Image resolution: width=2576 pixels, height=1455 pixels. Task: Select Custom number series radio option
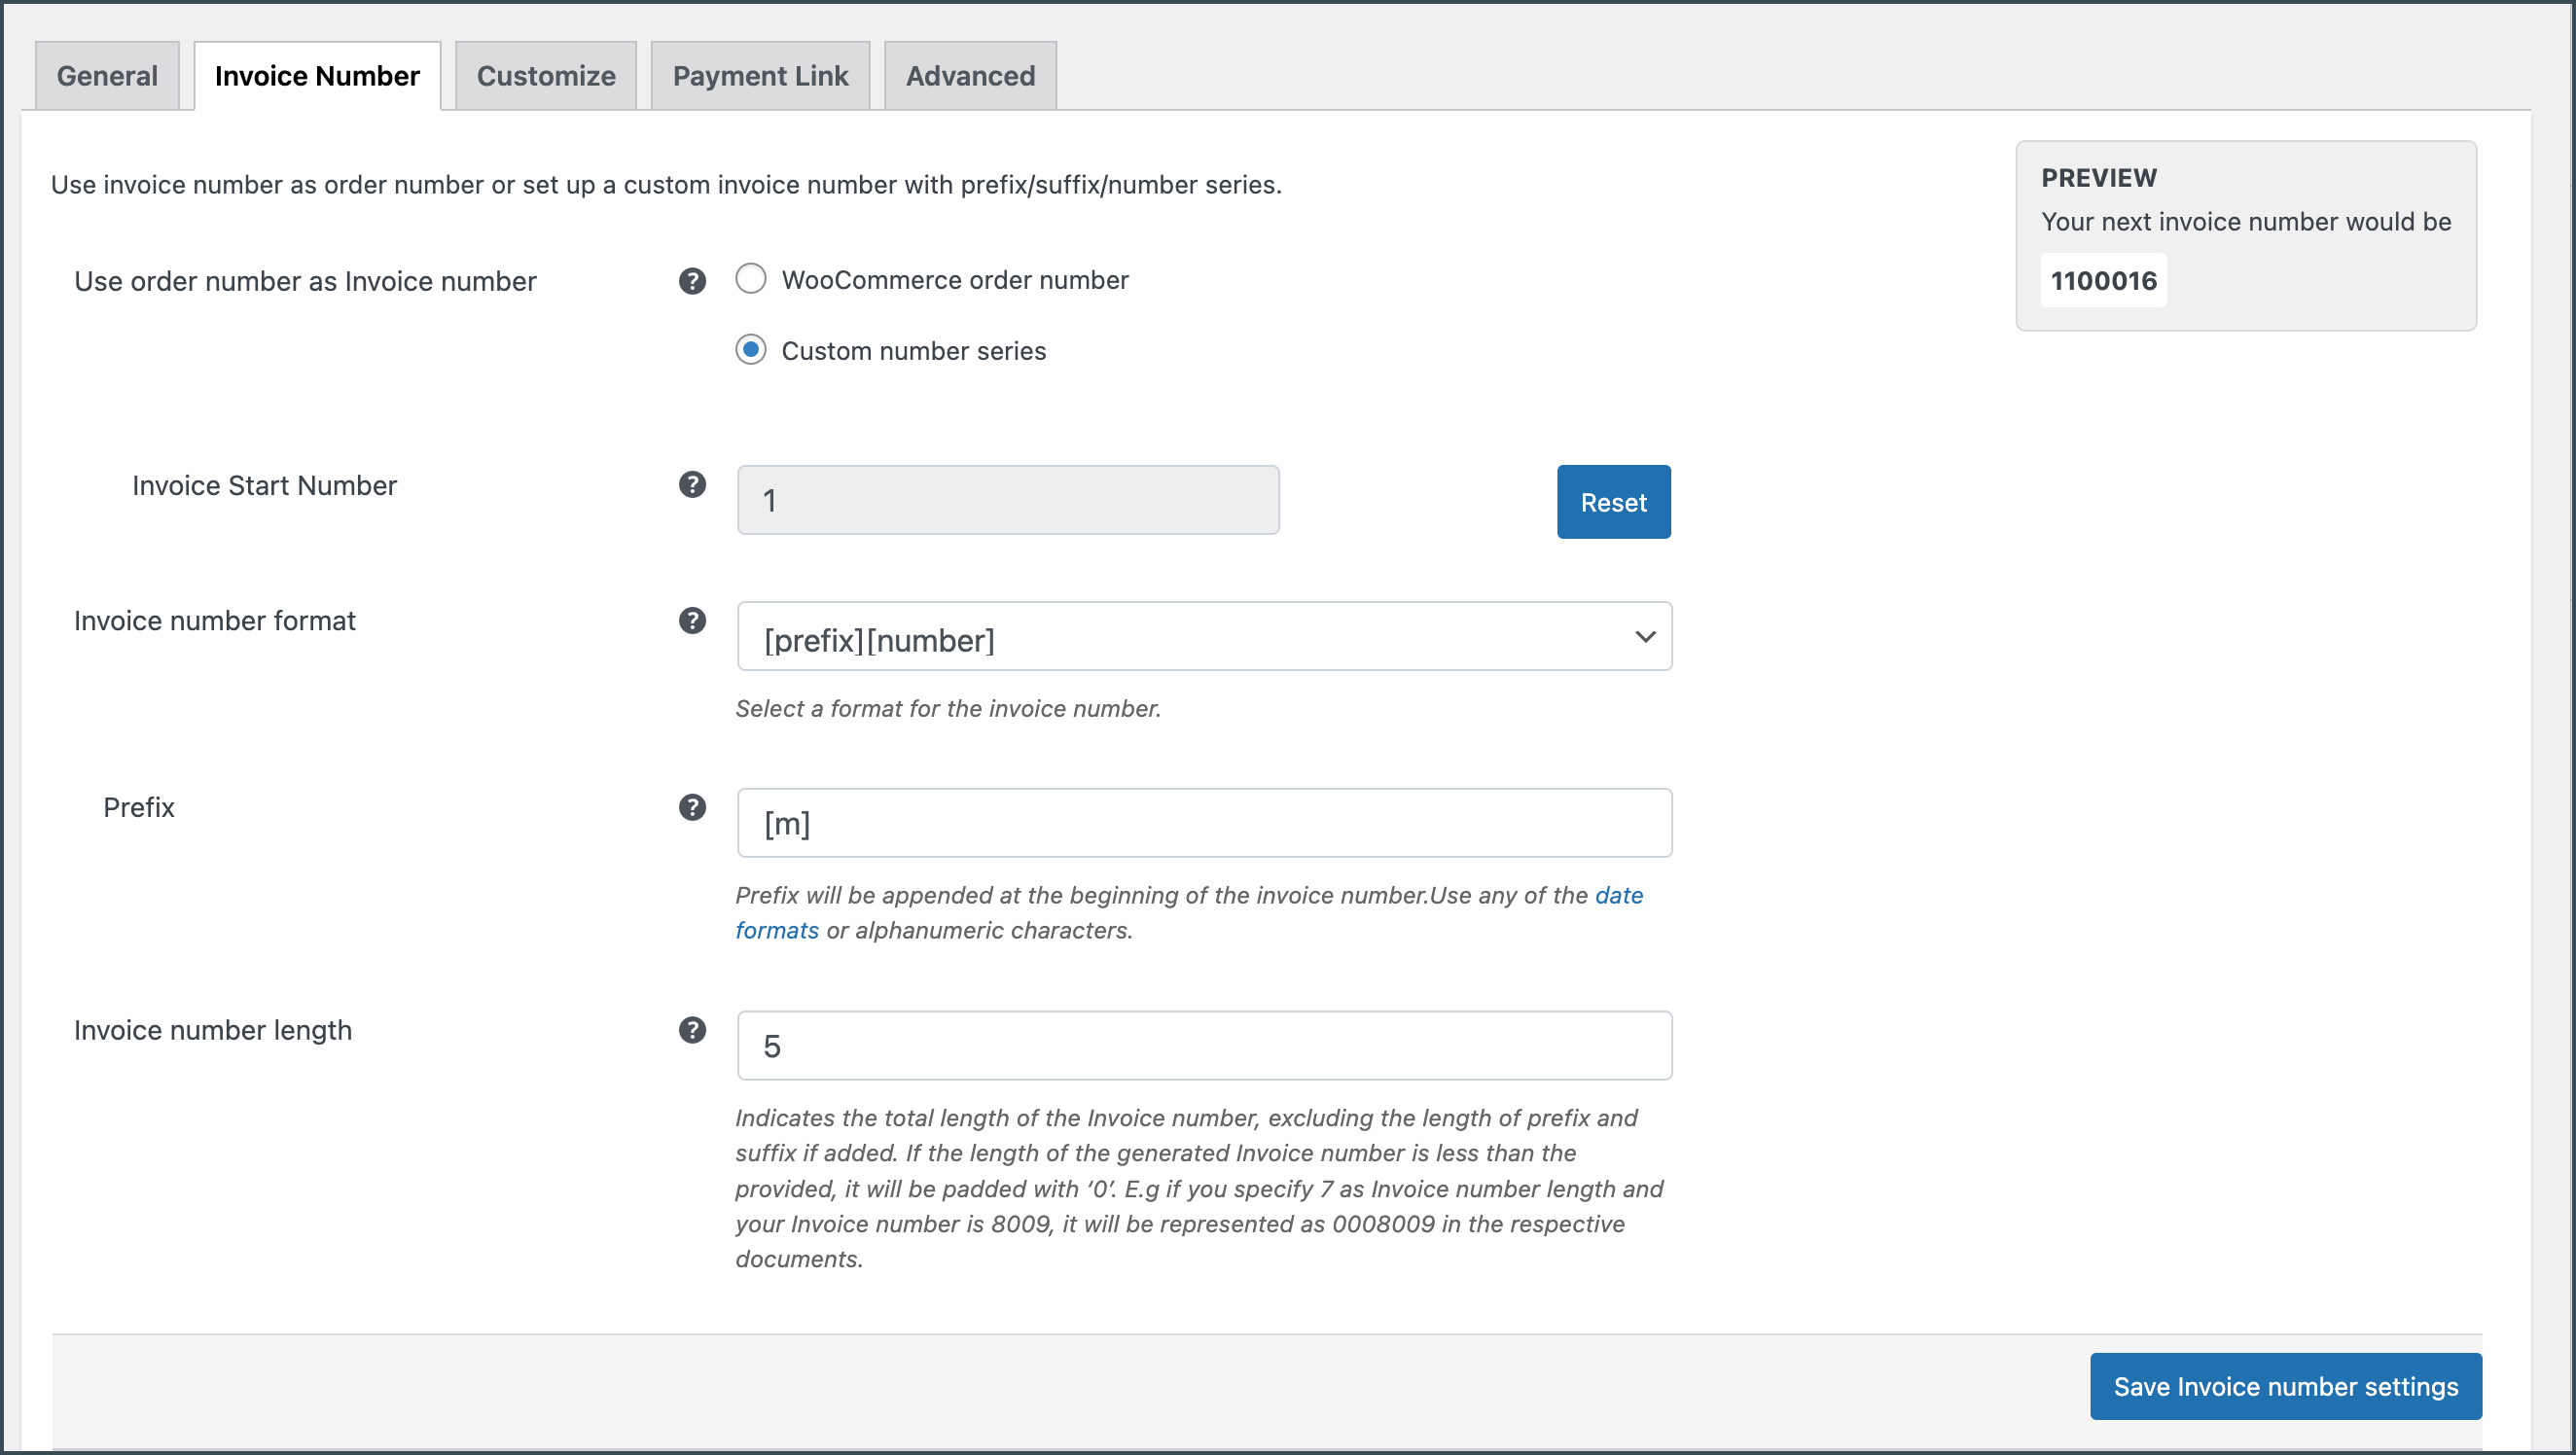click(x=751, y=350)
